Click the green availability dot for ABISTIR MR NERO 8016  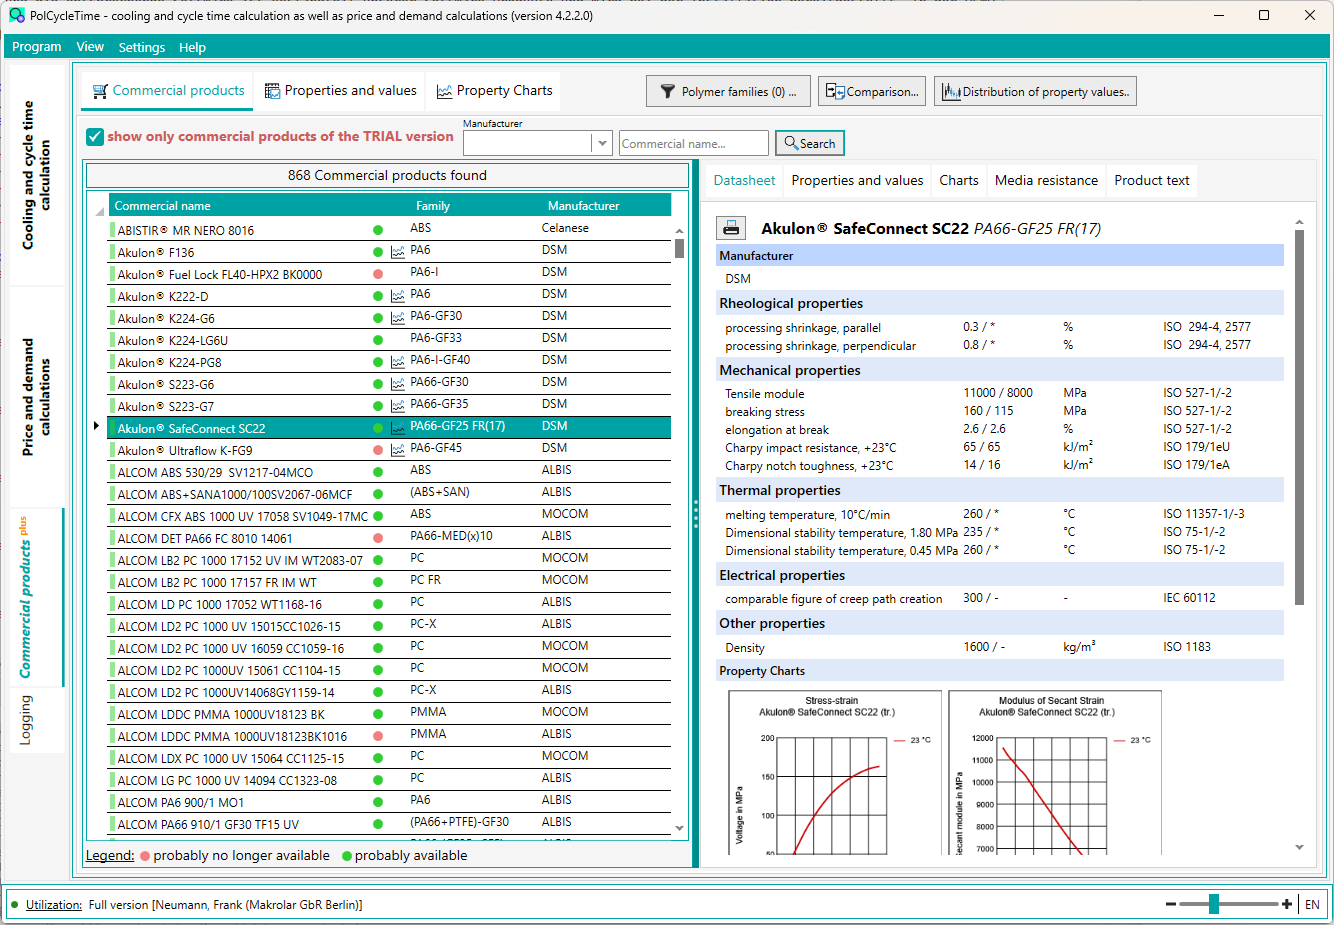tap(378, 230)
